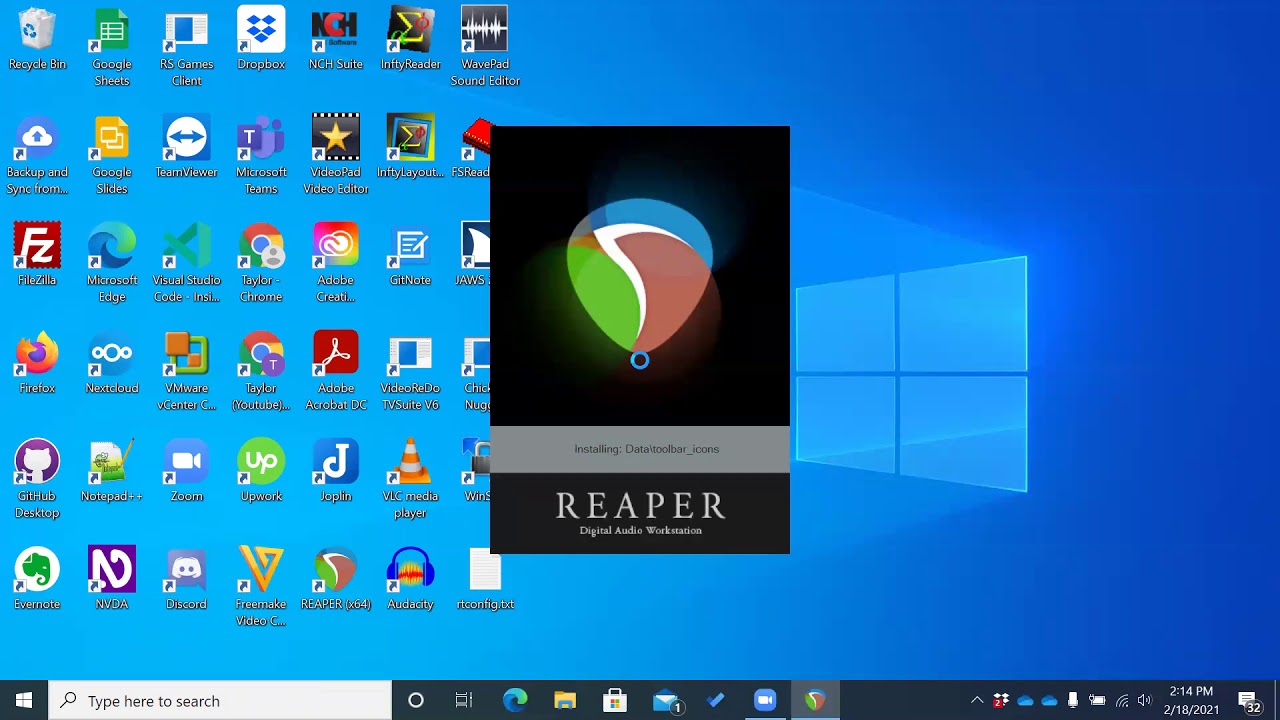
Task: Open the Adobe Creative Cloud shortcut
Action: point(335,264)
